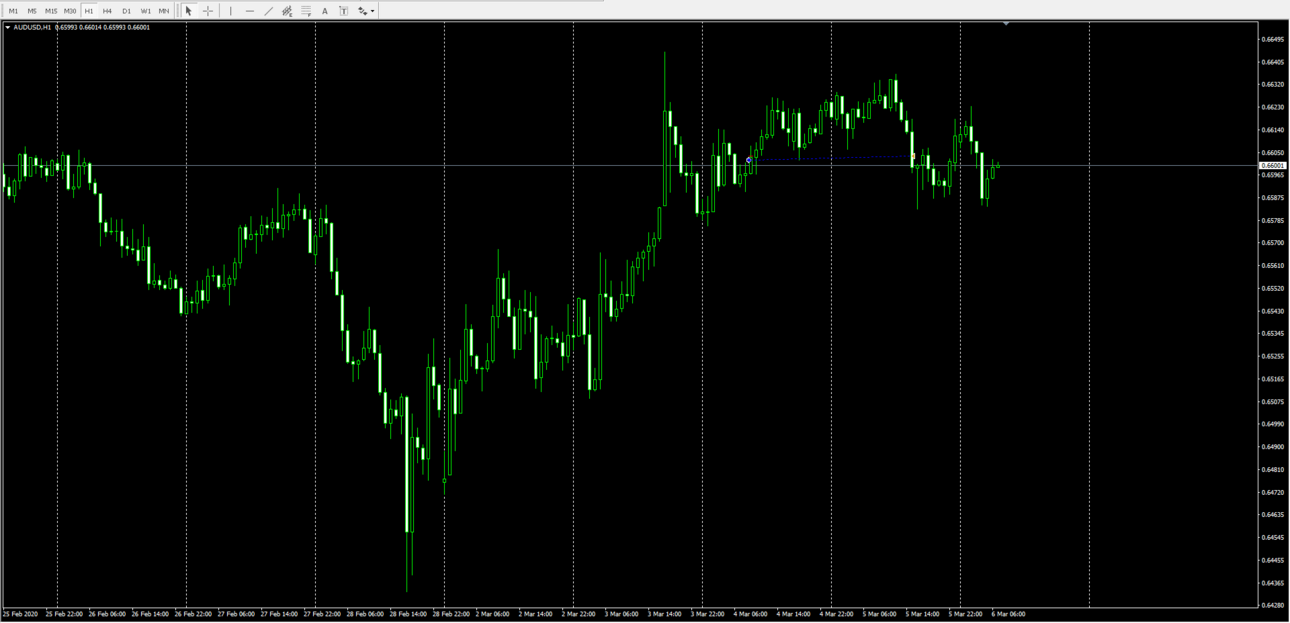Switch to MN monthly timeframe
The image size is (1290, 623).
pyautogui.click(x=164, y=11)
